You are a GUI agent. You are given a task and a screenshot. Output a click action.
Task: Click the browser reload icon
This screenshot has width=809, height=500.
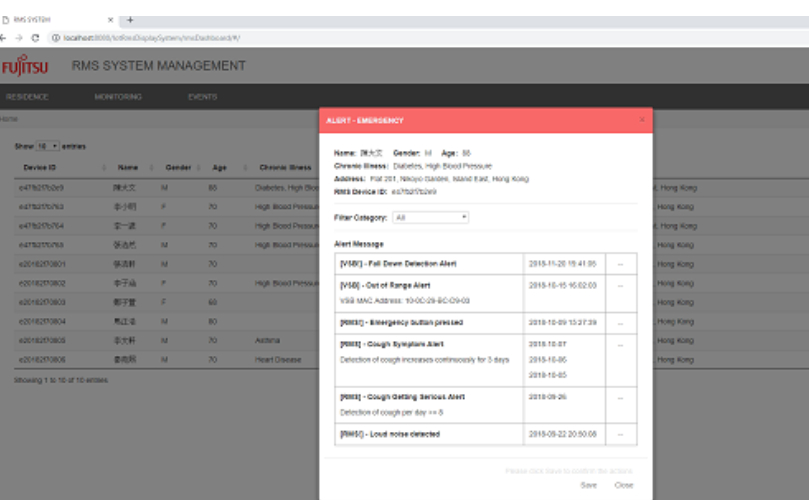click(36, 37)
